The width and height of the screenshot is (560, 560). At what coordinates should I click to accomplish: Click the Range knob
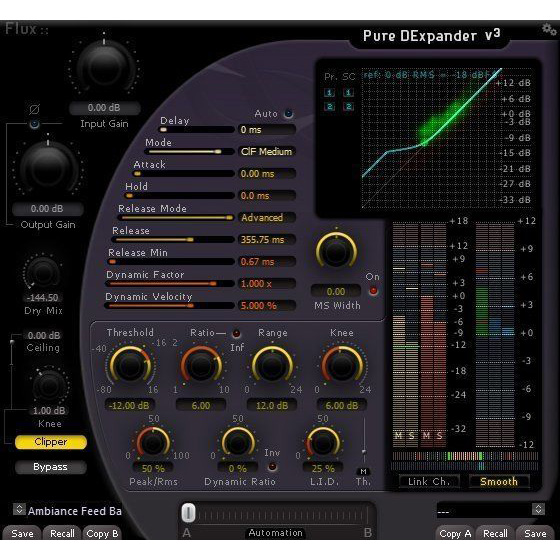272,365
